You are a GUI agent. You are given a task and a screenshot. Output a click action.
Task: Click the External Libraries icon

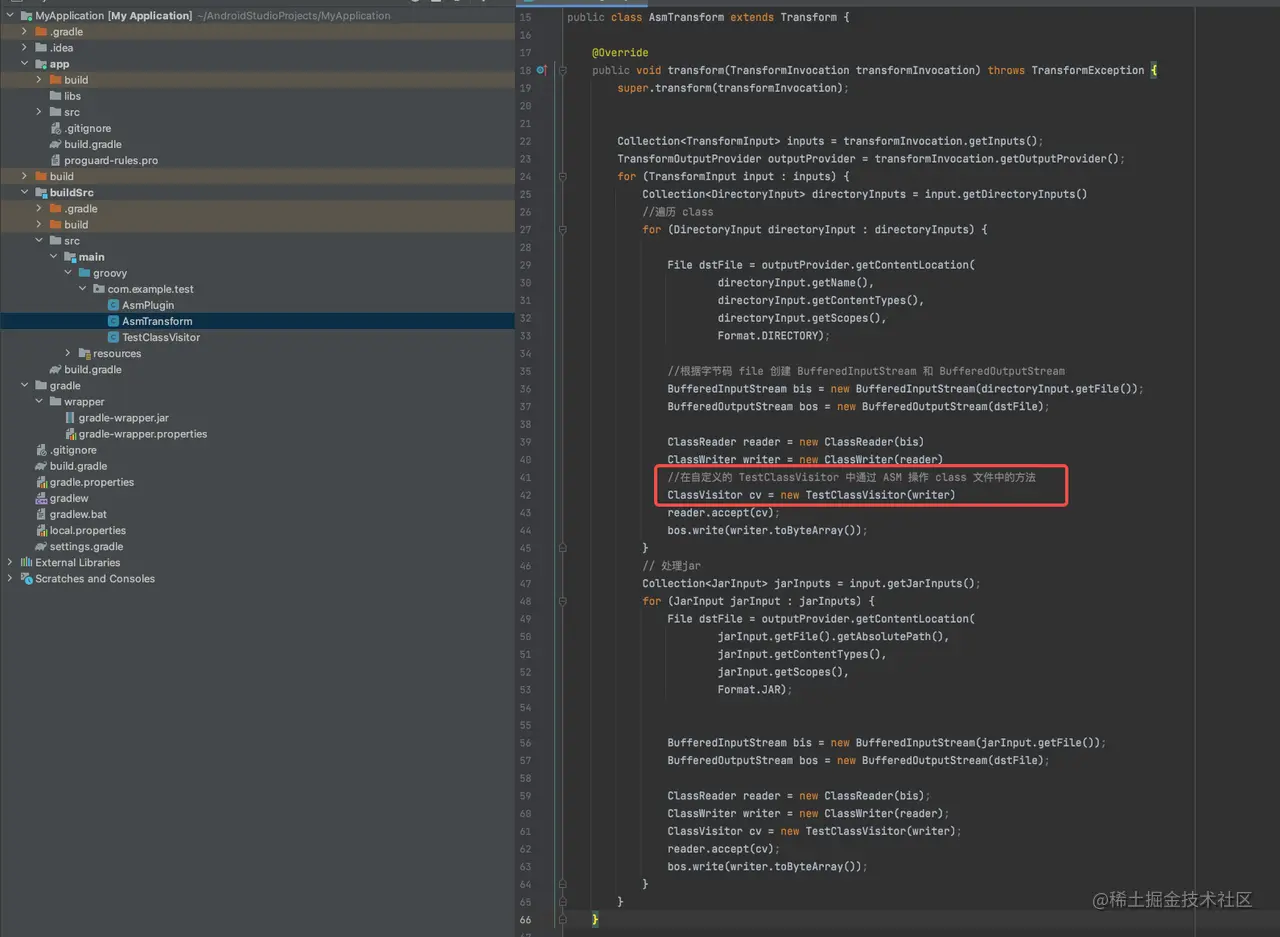pyautogui.click(x=27, y=562)
